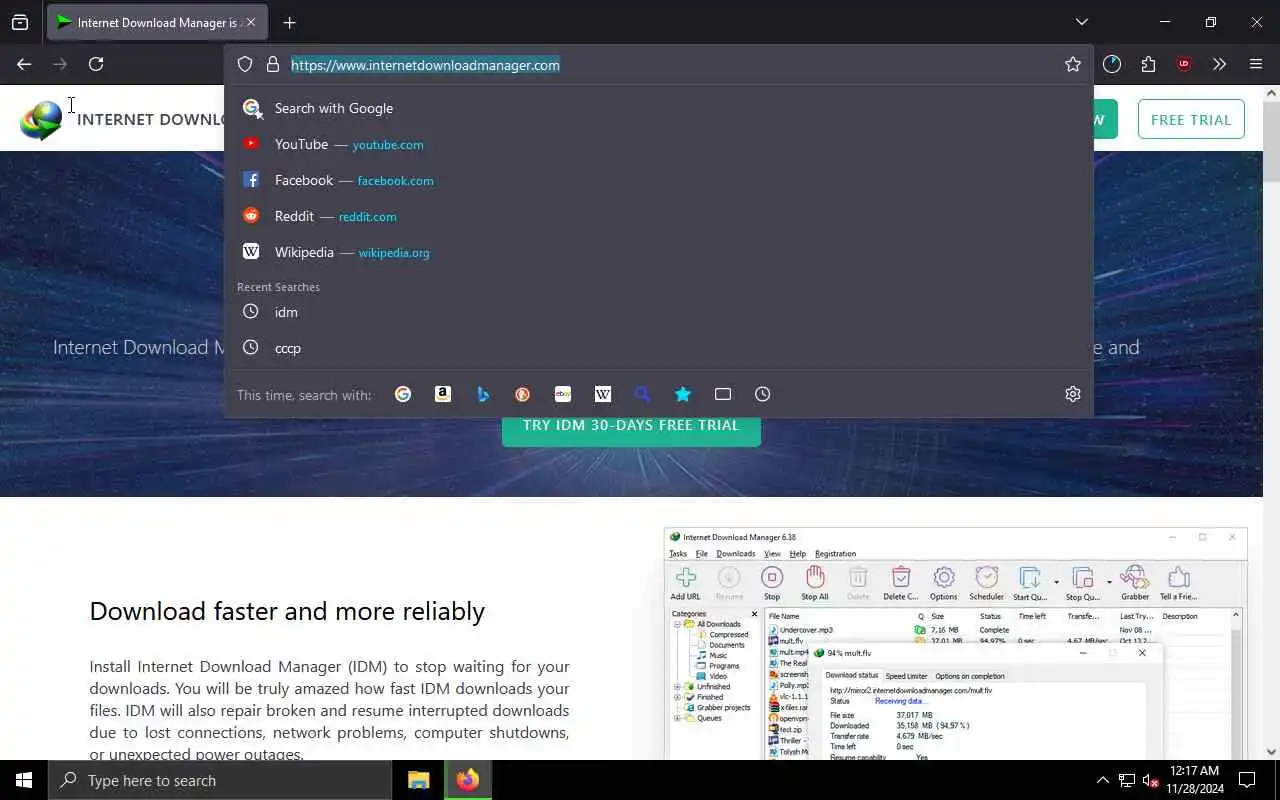This screenshot has width=1280, height=800.
Task: Open the network status tray icon
Action: [1127, 780]
